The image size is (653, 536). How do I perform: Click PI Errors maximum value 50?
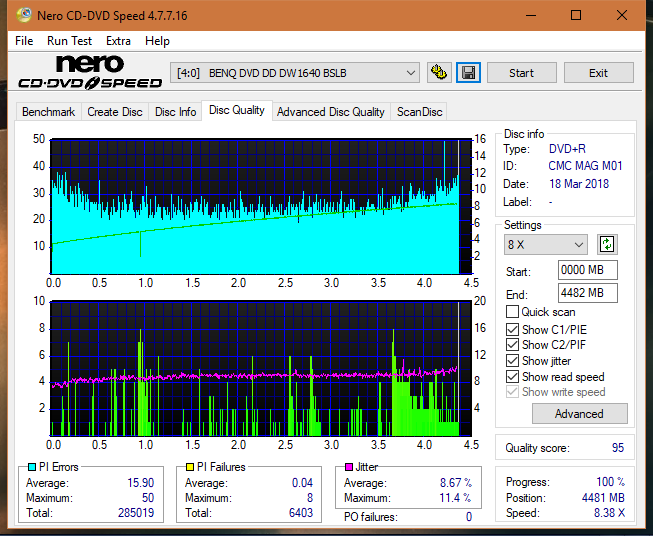pyautogui.click(x=148, y=498)
